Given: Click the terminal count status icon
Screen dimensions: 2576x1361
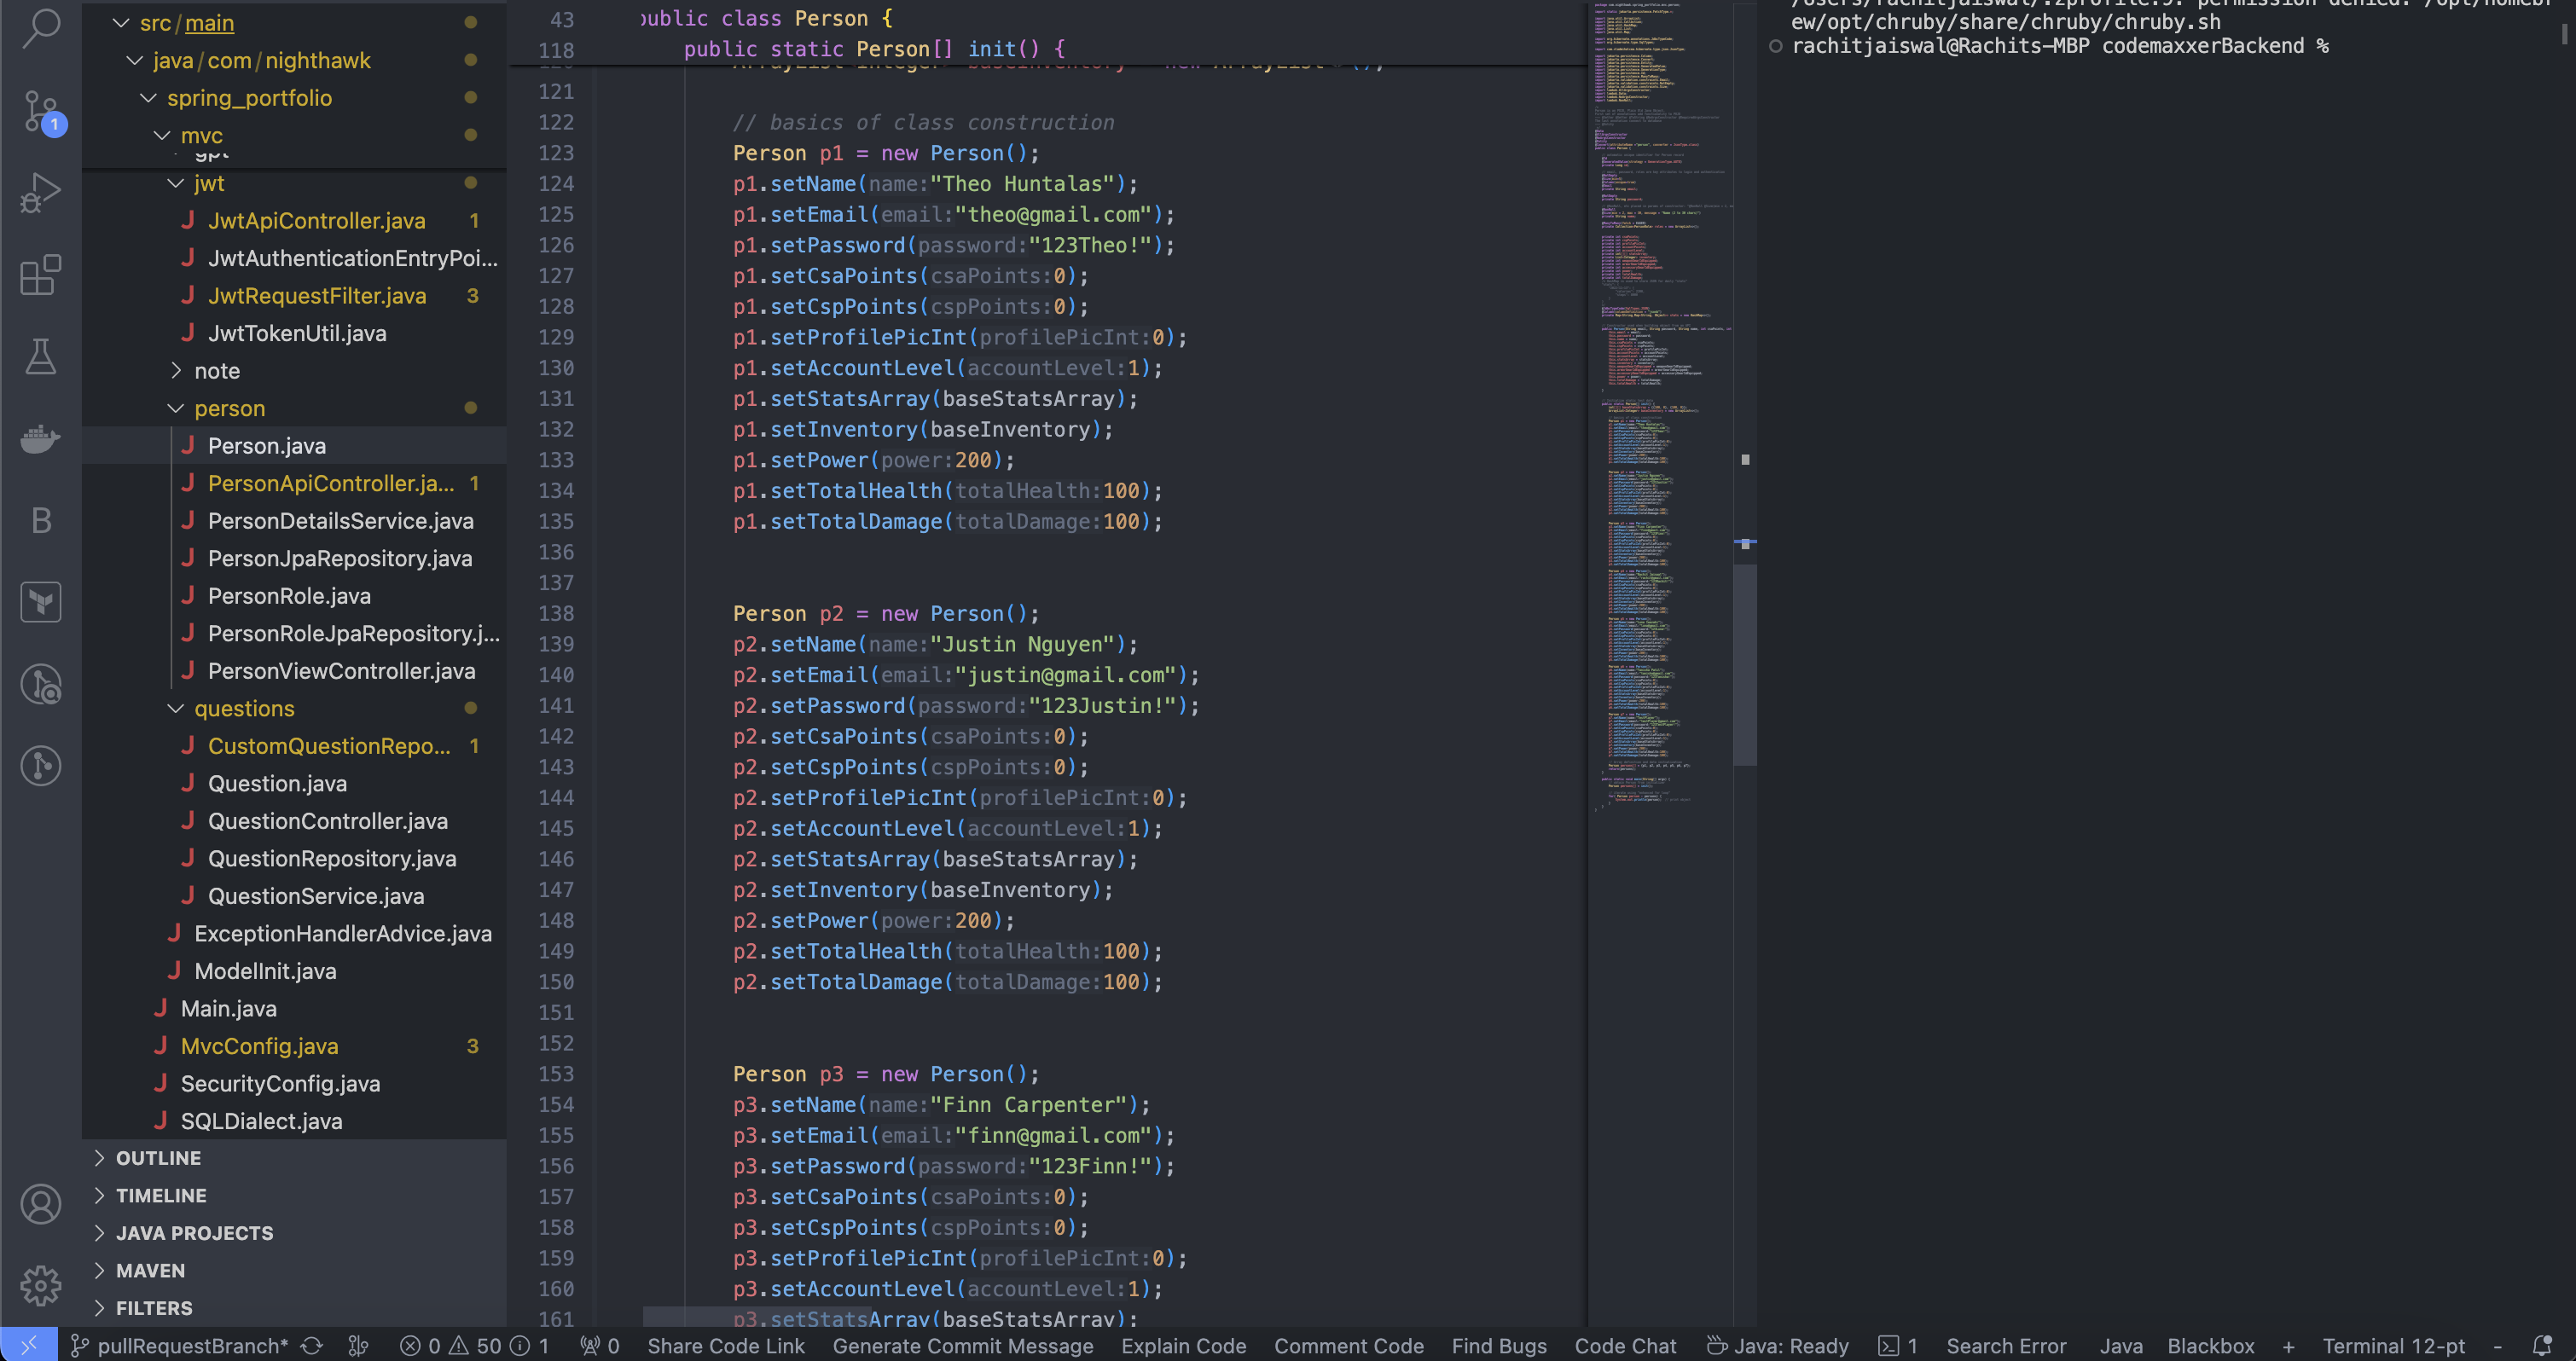Looking at the screenshot, I should pos(1897,1346).
